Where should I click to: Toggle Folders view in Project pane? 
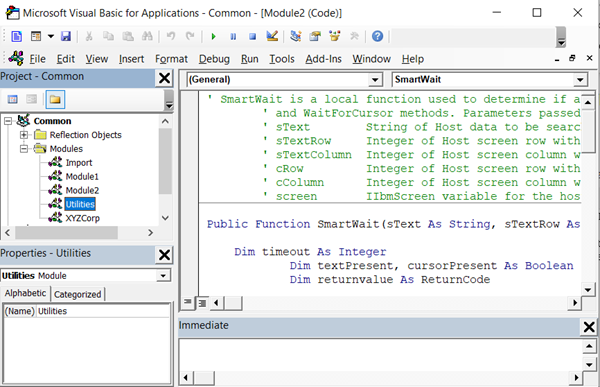pos(55,100)
